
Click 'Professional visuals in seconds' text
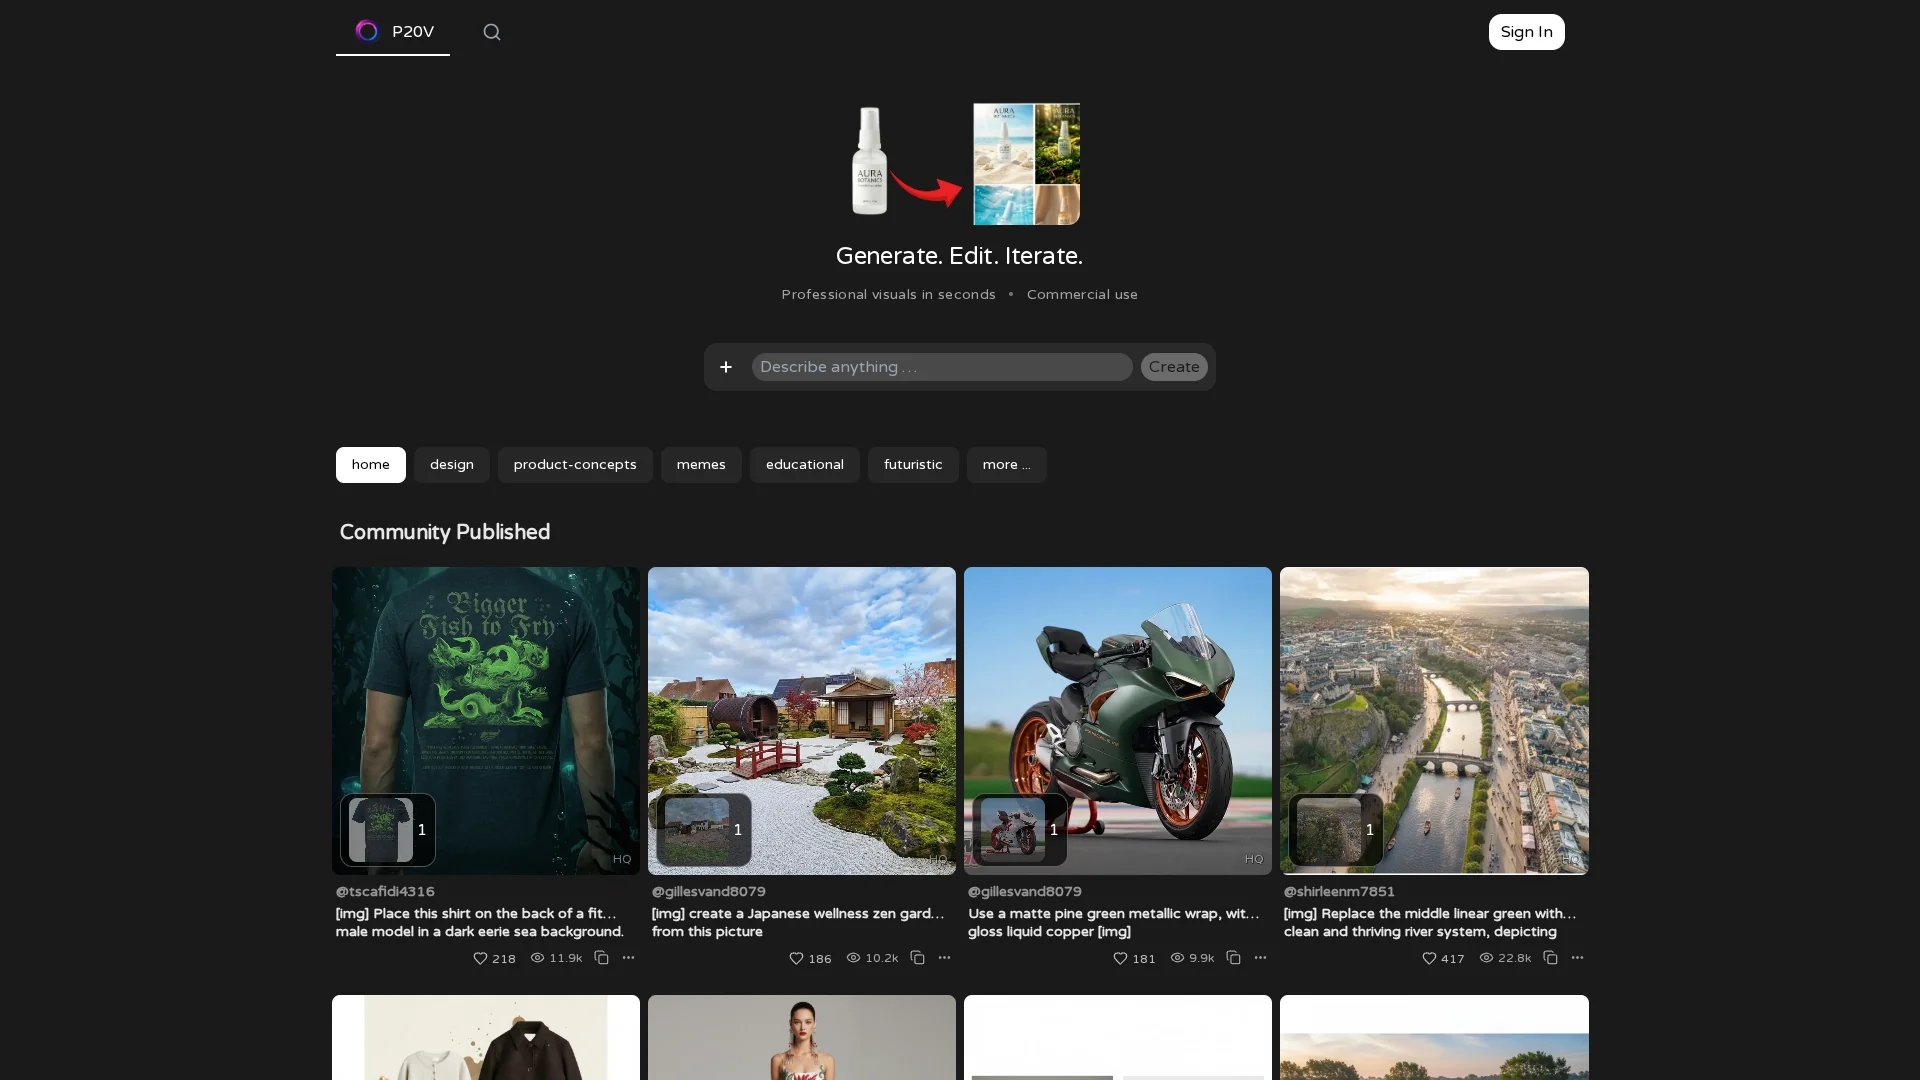888,295
